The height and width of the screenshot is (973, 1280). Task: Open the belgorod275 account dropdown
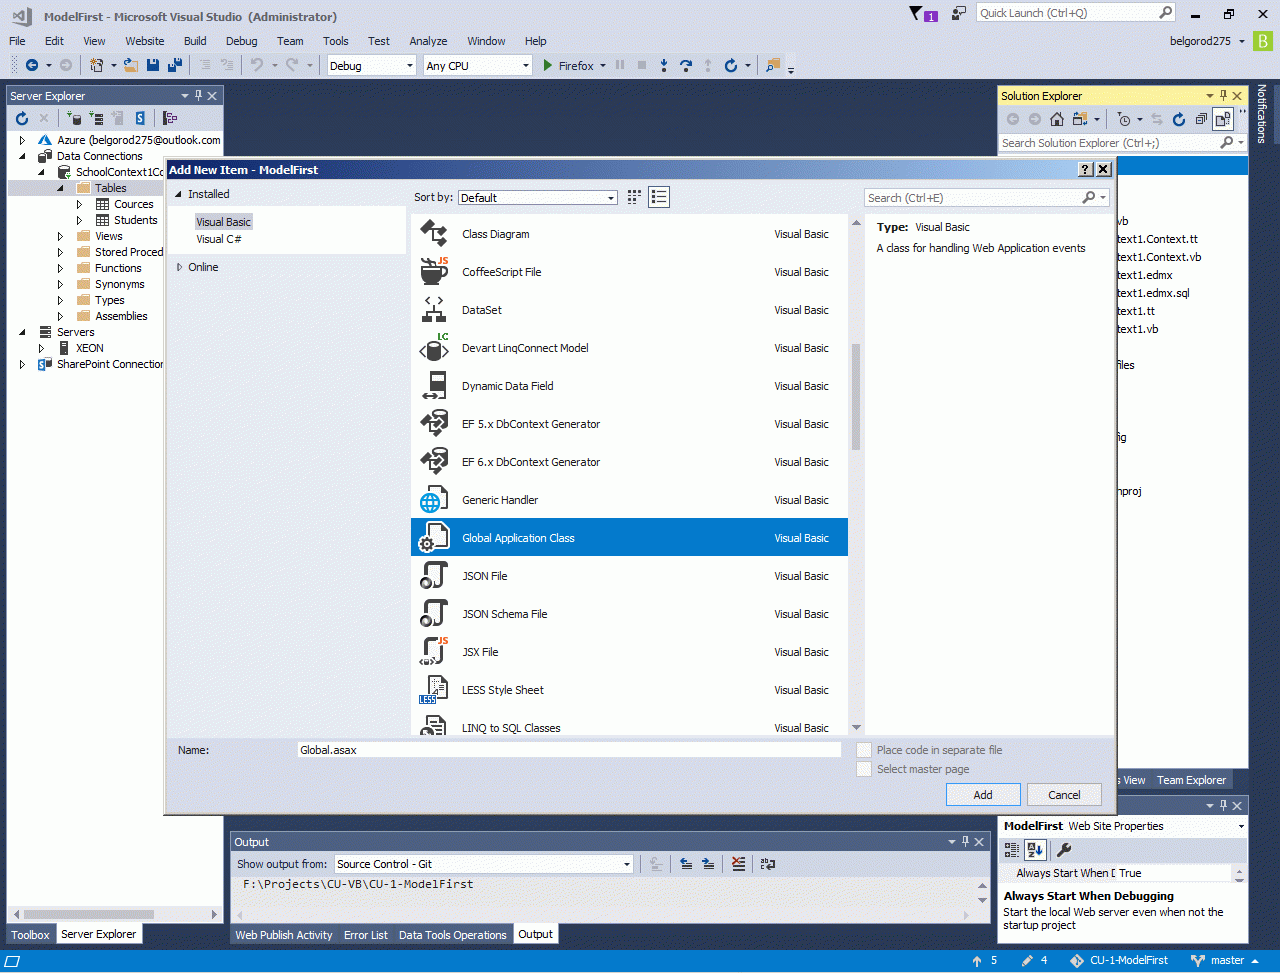pyautogui.click(x=1207, y=41)
